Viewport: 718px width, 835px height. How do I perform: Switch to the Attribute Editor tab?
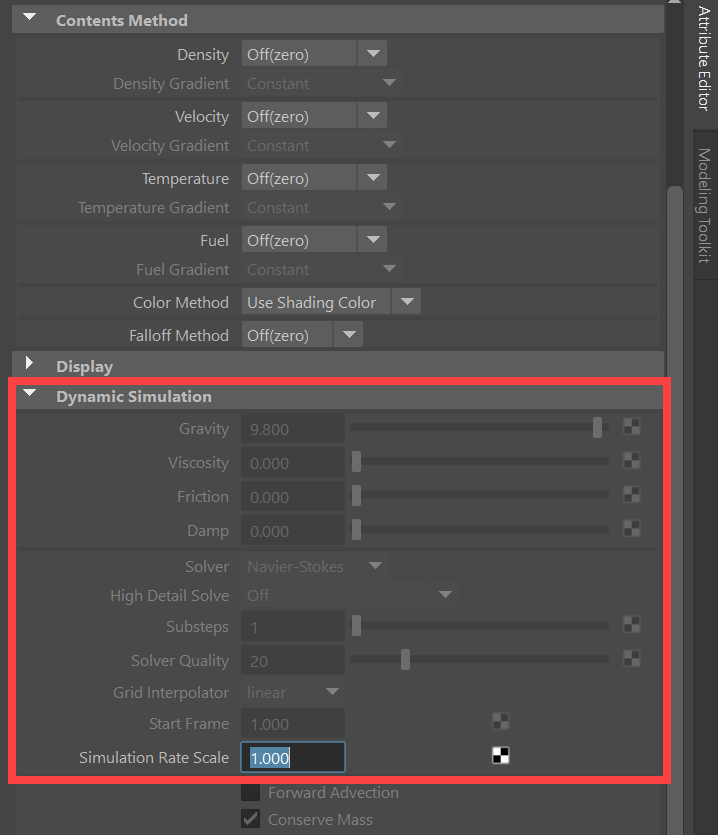click(x=704, y=60)
